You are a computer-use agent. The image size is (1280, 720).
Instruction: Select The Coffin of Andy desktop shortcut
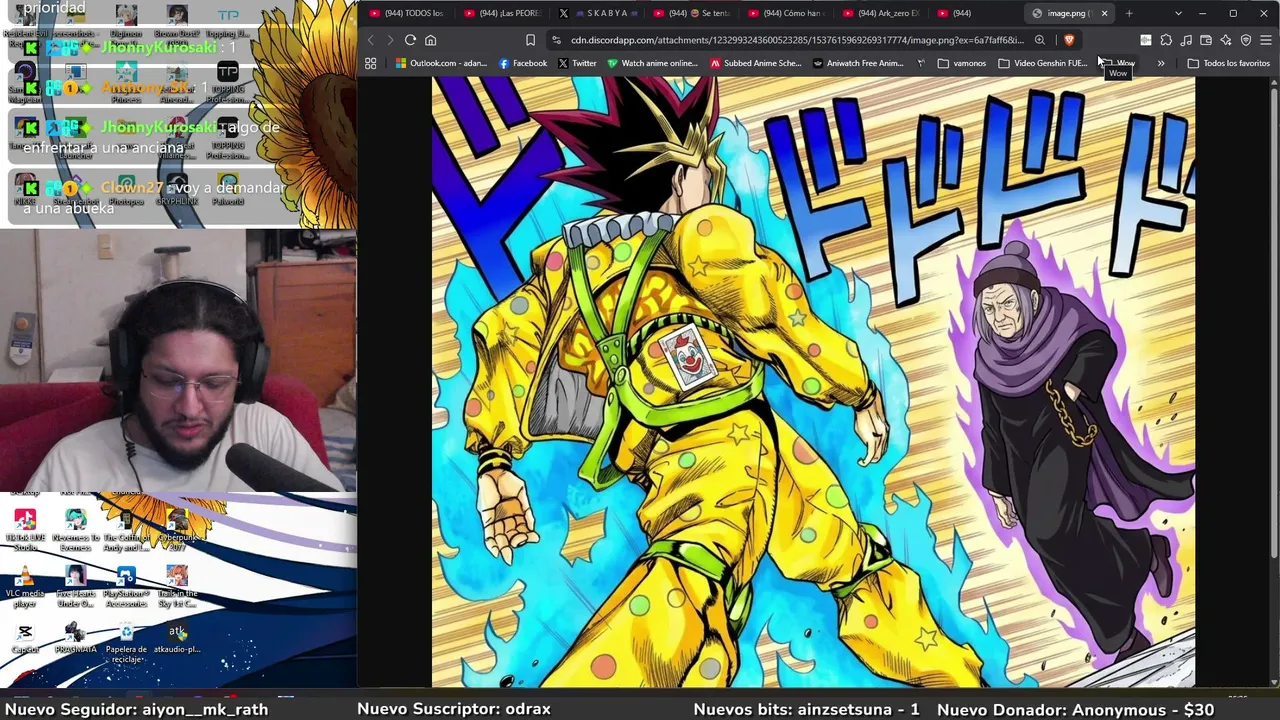coord(126,530)
